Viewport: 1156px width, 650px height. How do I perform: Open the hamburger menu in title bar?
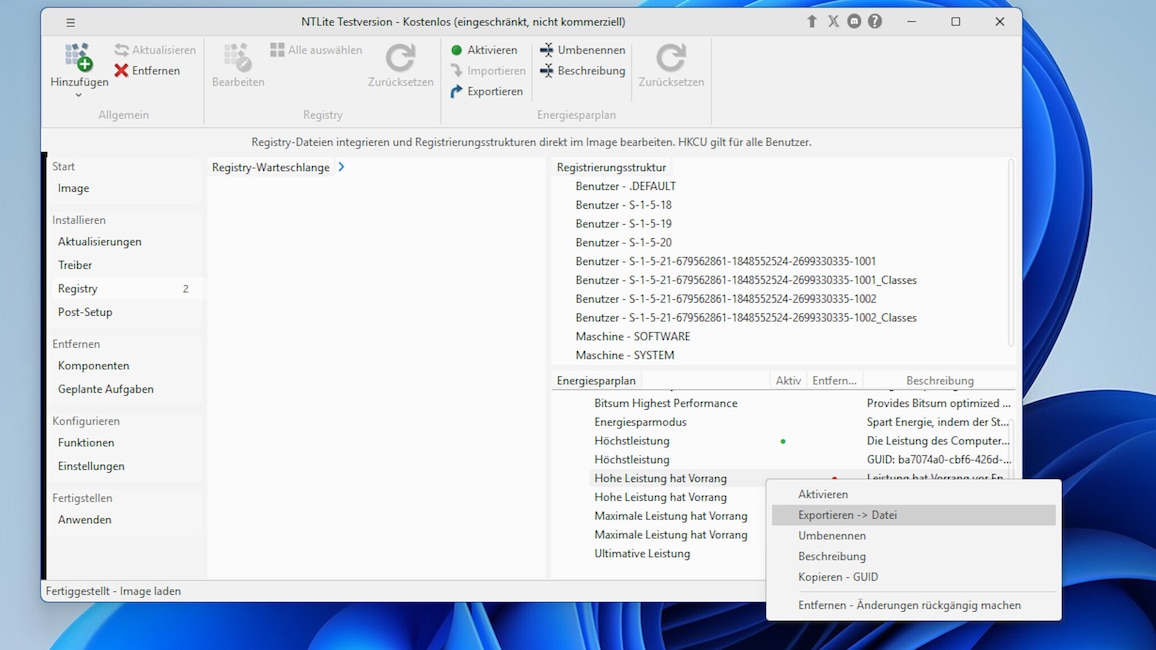(x=71, y=22)
